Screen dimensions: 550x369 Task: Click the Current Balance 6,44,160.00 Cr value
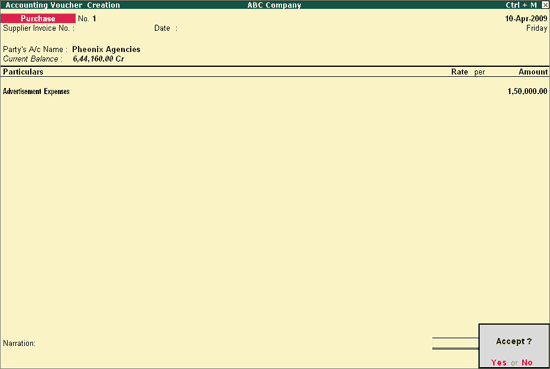pos(98,59)
